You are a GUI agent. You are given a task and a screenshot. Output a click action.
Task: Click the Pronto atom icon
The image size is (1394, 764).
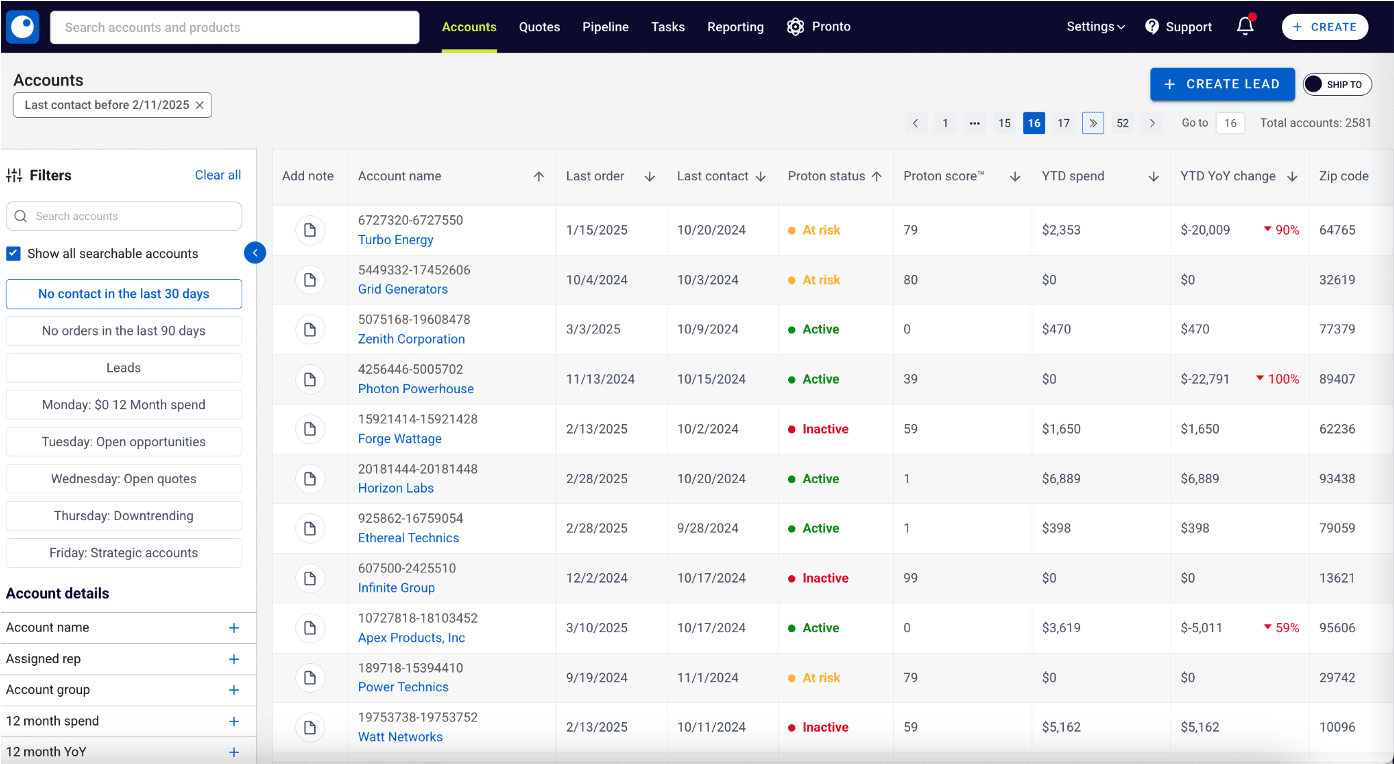pyautogui.click(x=795, y=27)
